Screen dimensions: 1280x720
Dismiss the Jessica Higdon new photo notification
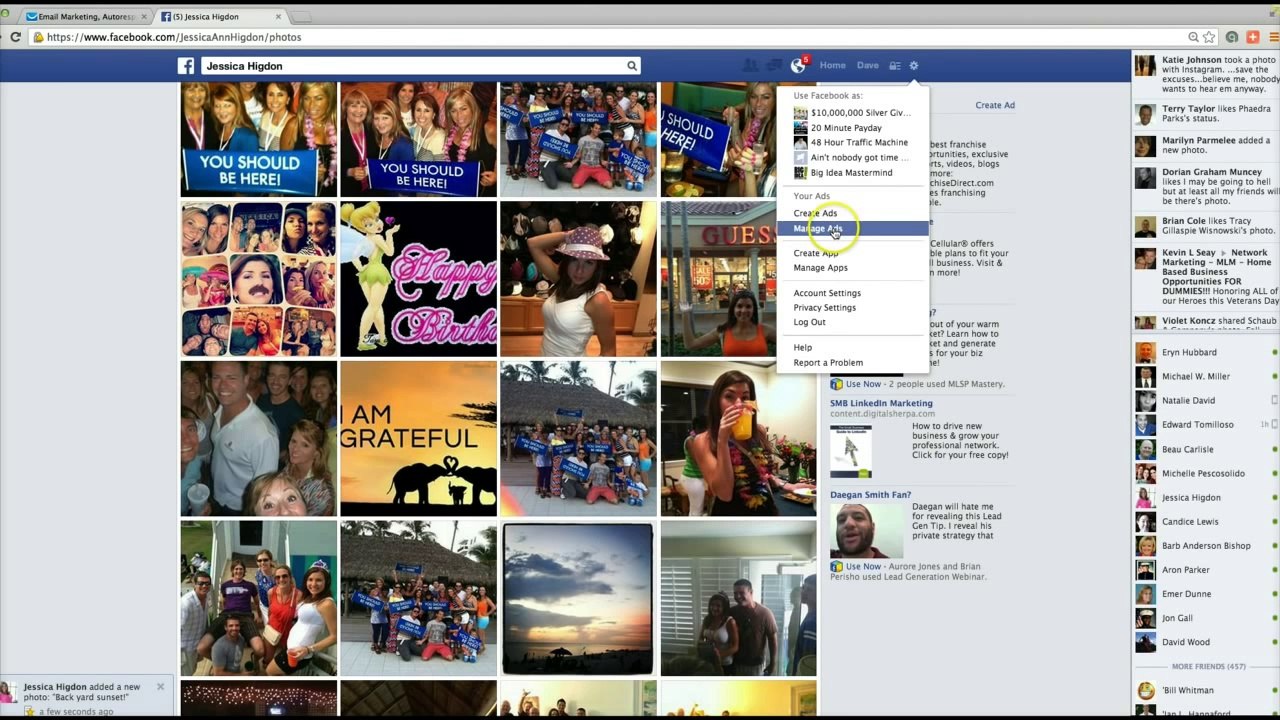click(x=160, y=686)
